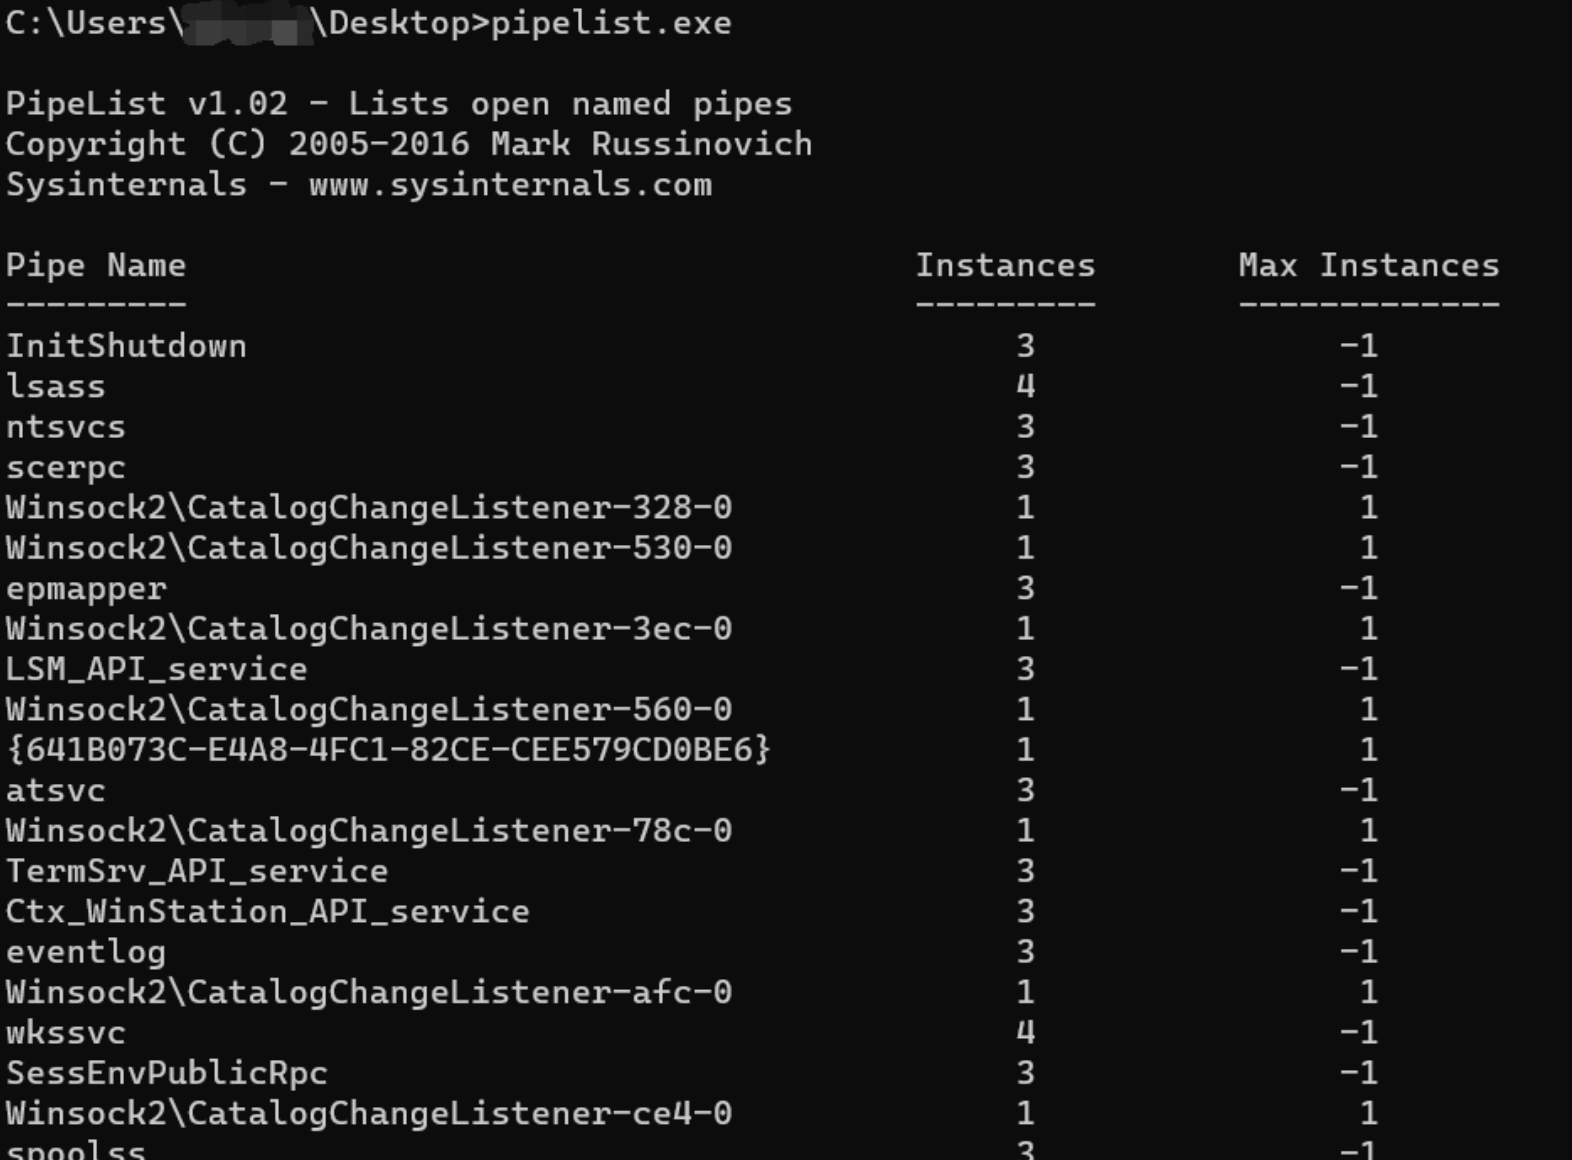Click the GUID pipe name in braces

click(388, 749)
